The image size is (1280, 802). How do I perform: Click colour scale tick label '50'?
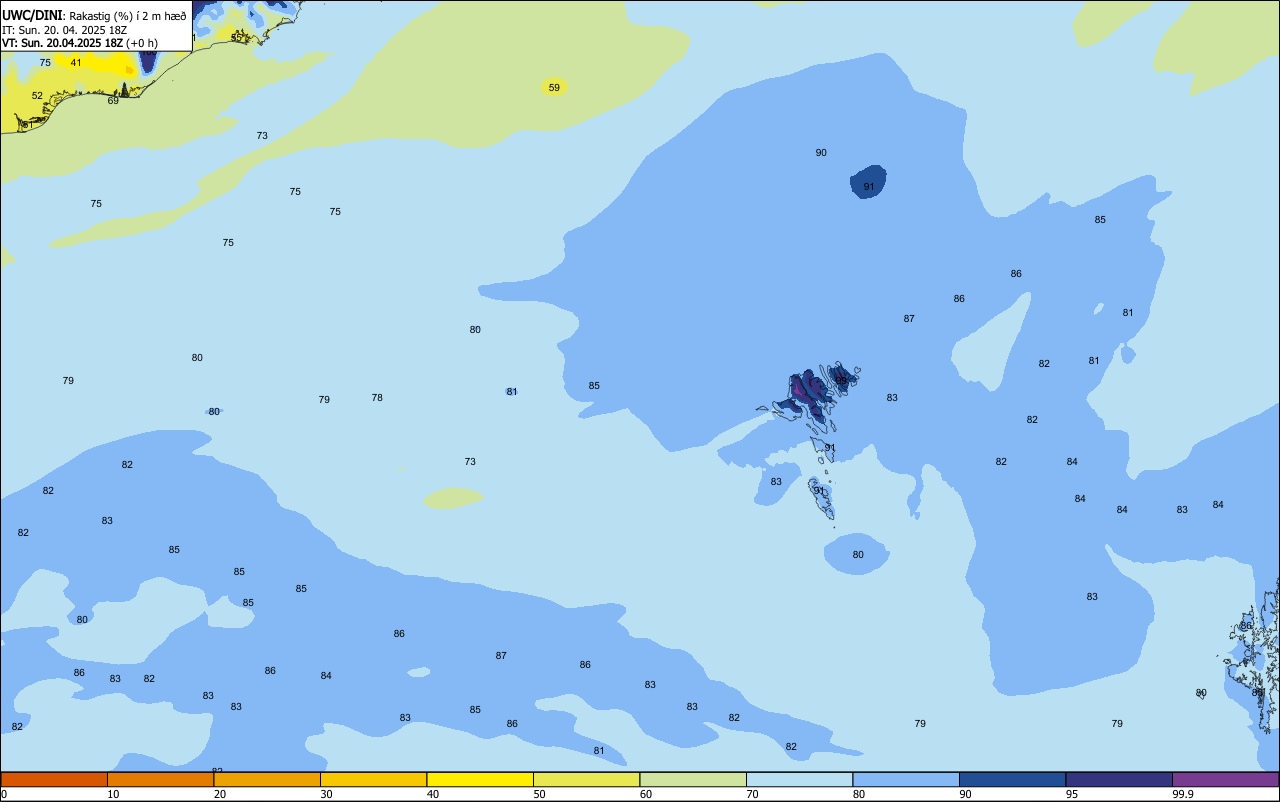[x=539, y=794]
